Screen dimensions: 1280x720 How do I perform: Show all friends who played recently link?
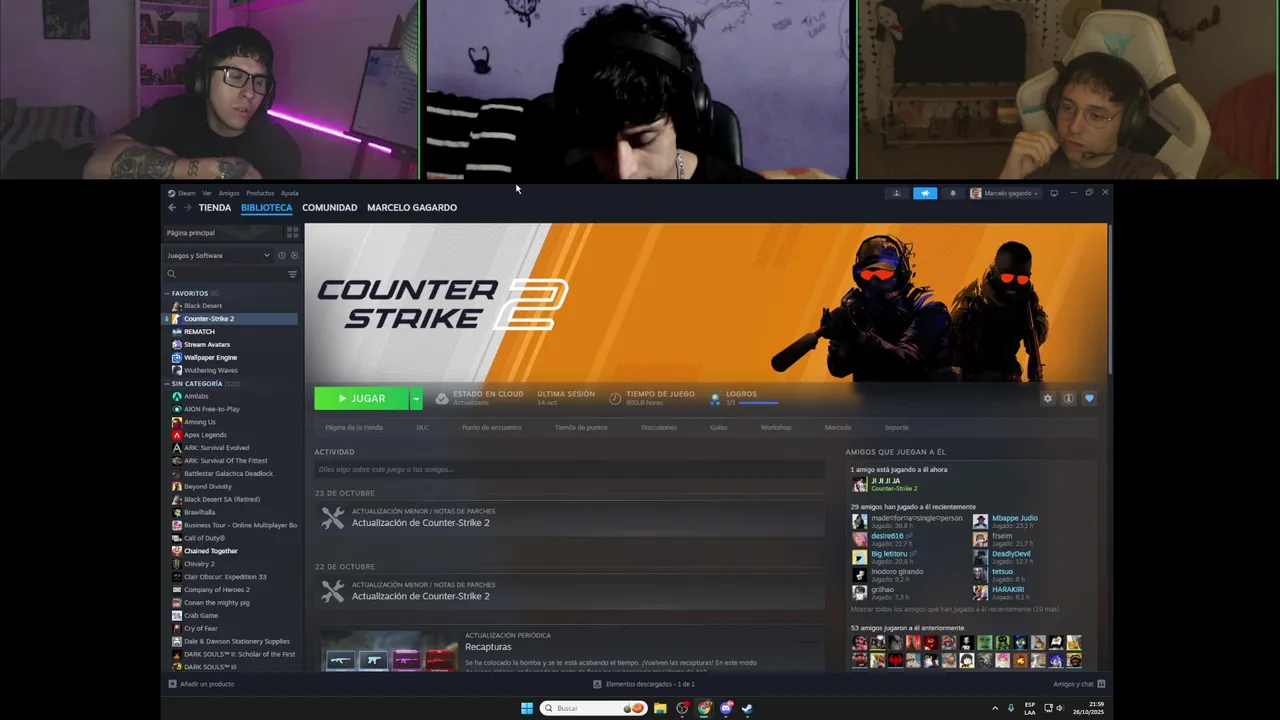[955, 609]
